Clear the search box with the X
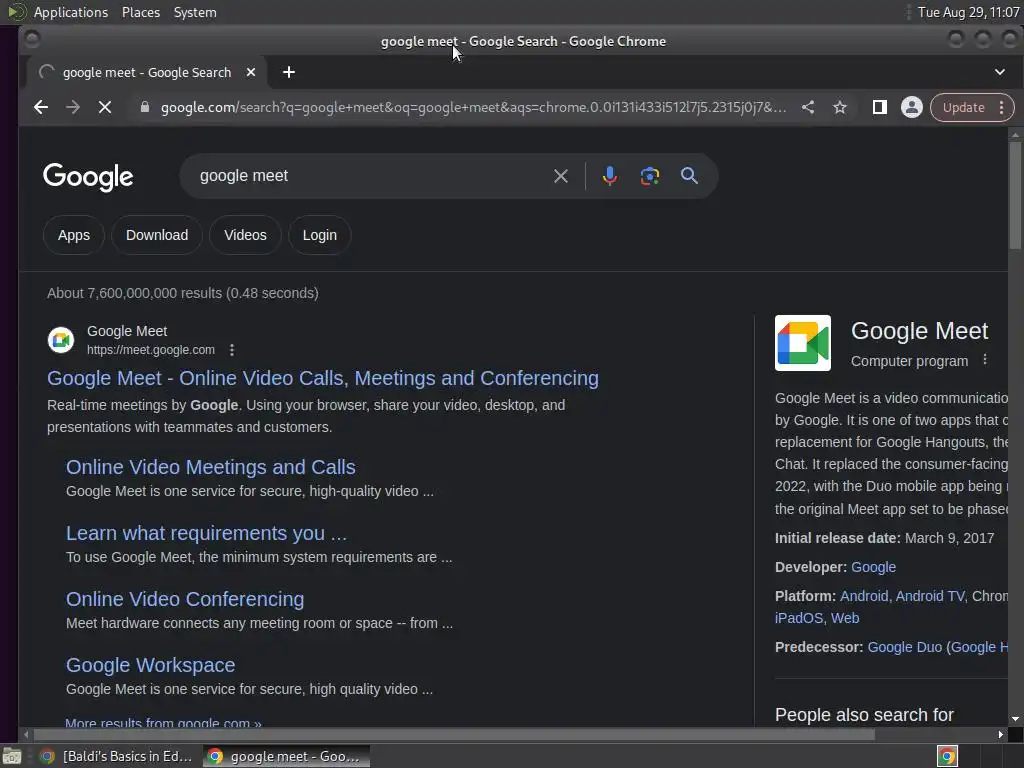The width and height of the screenshot is (1024, 768). 560,176
